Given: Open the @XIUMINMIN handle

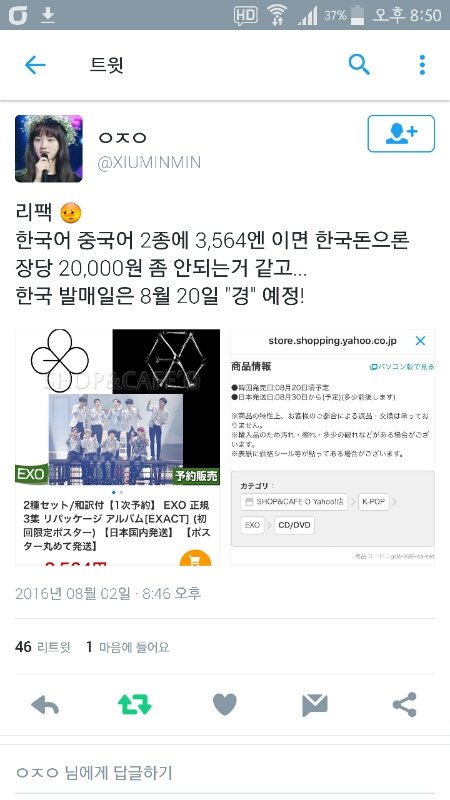Looking at the screenshot, I should click(149, 163).
